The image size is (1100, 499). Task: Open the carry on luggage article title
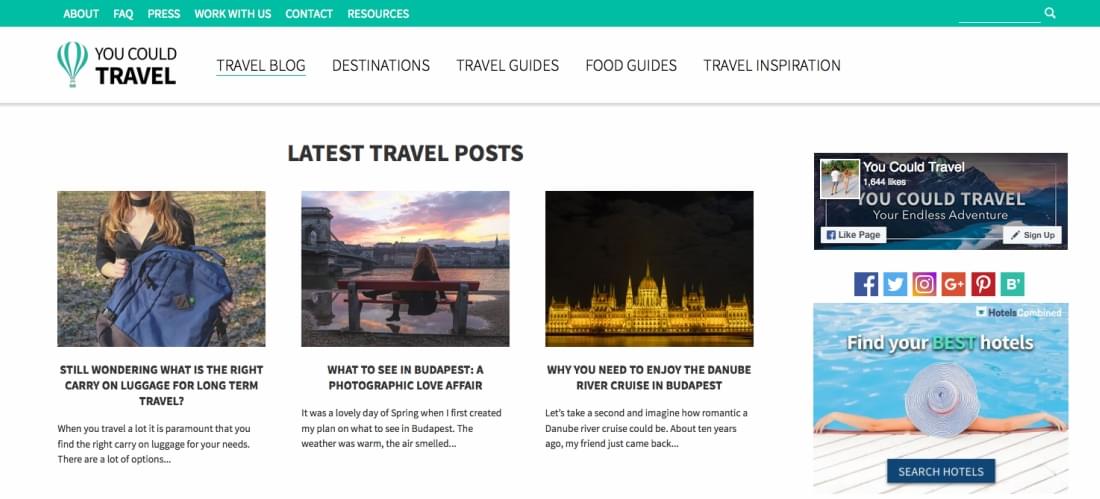161,385
